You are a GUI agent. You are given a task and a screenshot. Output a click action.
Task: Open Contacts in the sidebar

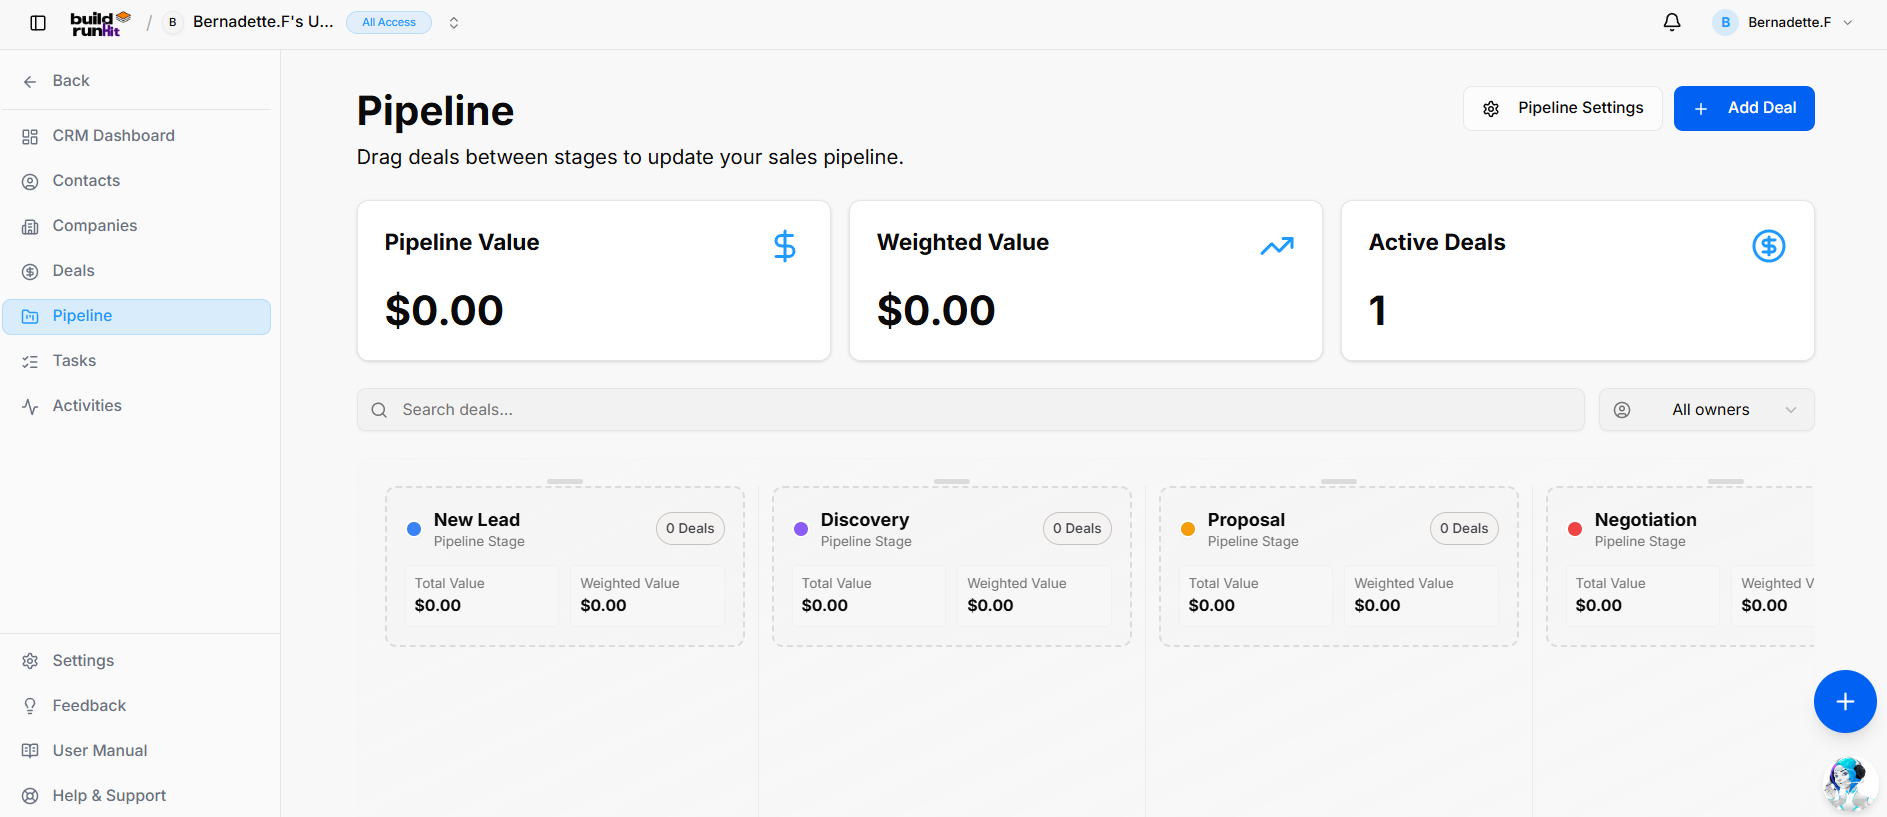pos(136,181)
